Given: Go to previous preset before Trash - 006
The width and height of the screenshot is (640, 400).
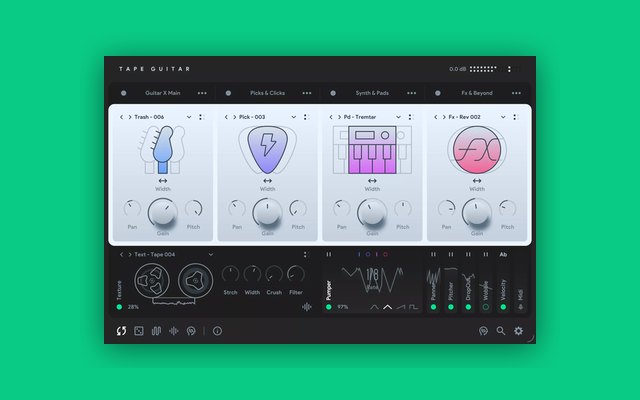Looking at the screenshot, I should (x=121, y=117).
